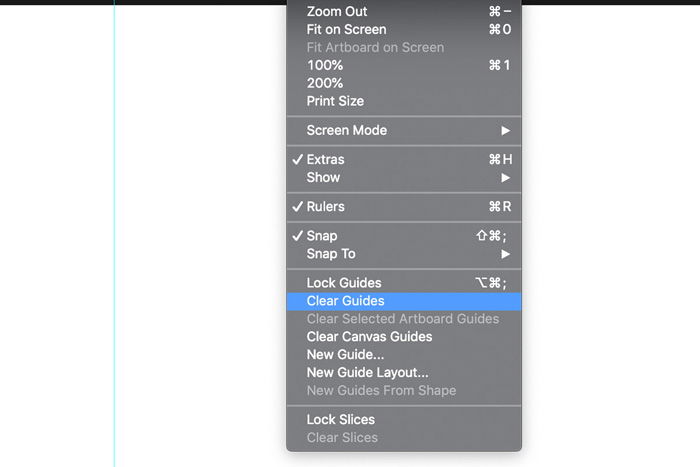Choose Clear Canvas Guides

click(x=404, y=337)
